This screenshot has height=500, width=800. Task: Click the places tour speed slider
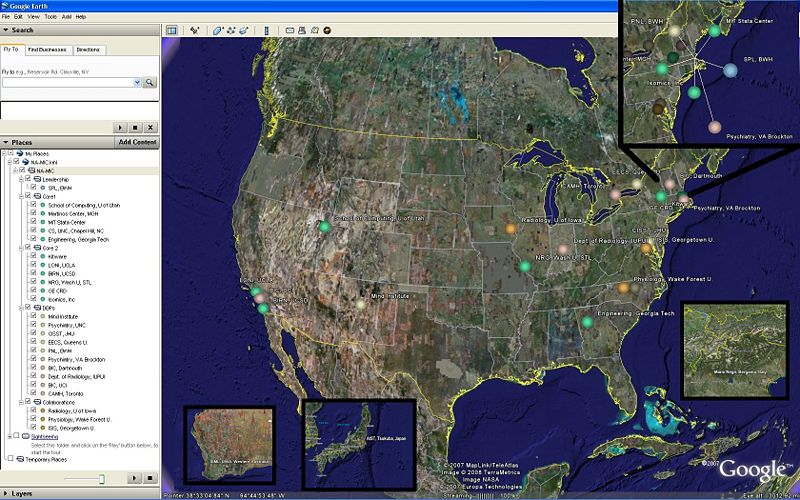(x=100, y=479)
